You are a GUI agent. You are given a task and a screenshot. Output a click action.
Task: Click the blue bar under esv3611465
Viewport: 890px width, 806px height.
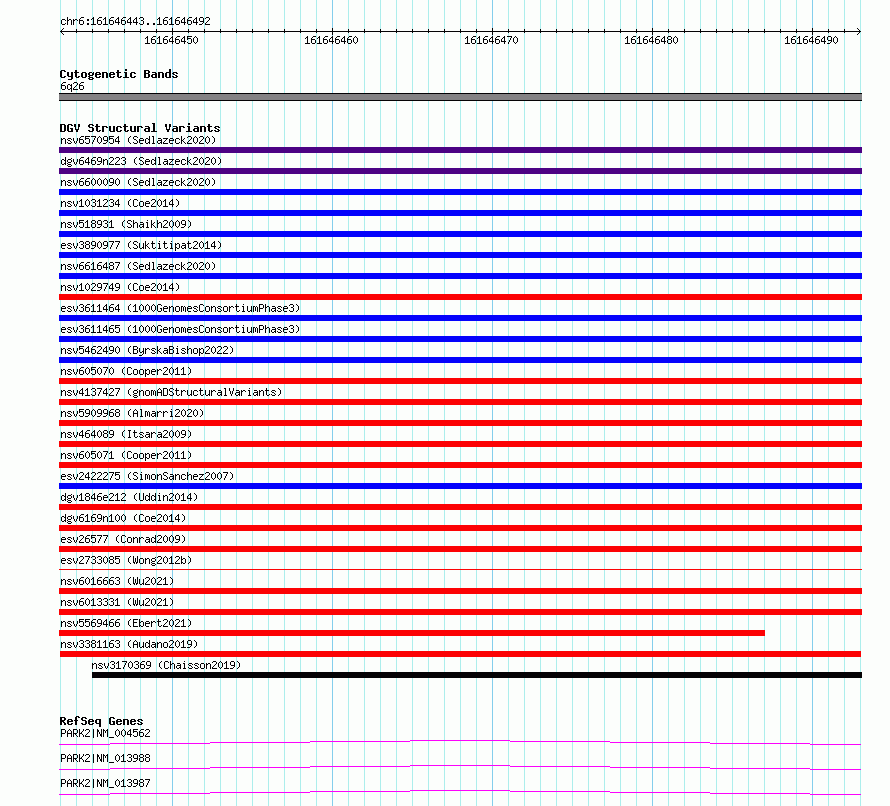[x=460, y=339]
